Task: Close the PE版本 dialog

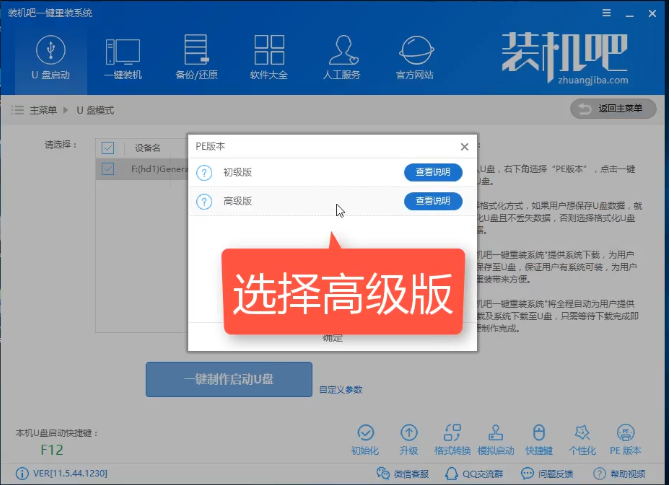Action: tap(464, 147)
